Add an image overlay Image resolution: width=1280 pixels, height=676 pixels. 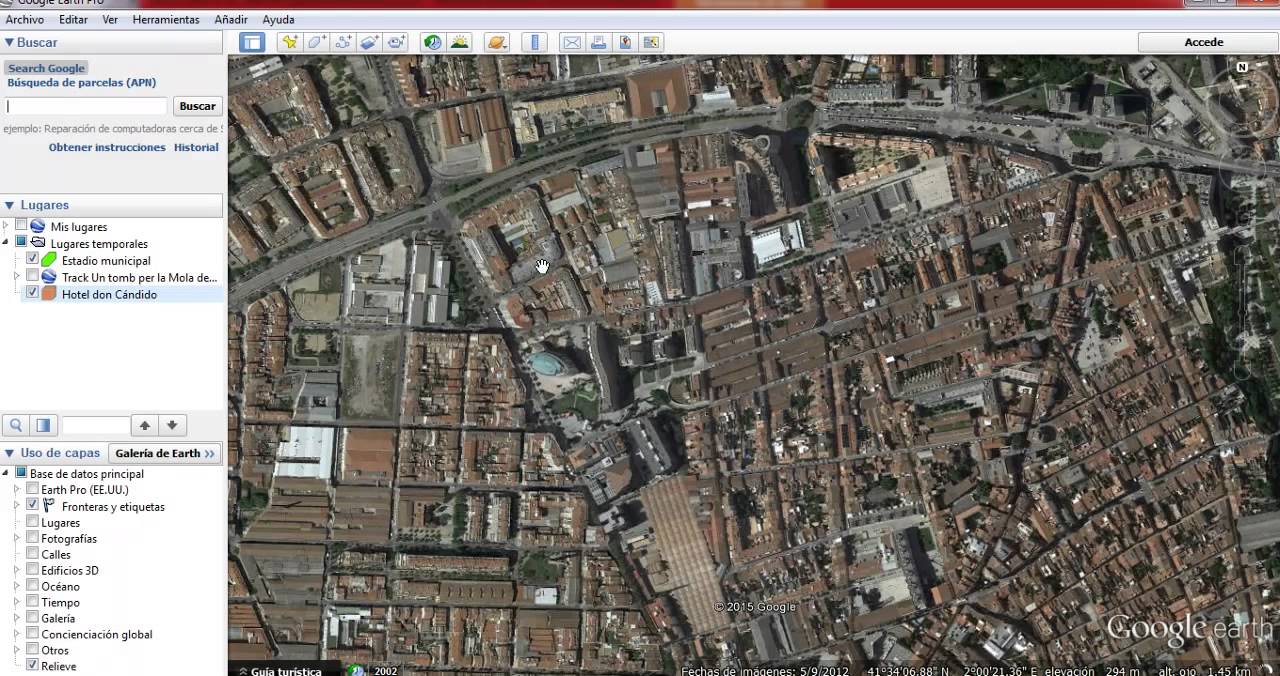pyautogui.click(x=370, y=42)
